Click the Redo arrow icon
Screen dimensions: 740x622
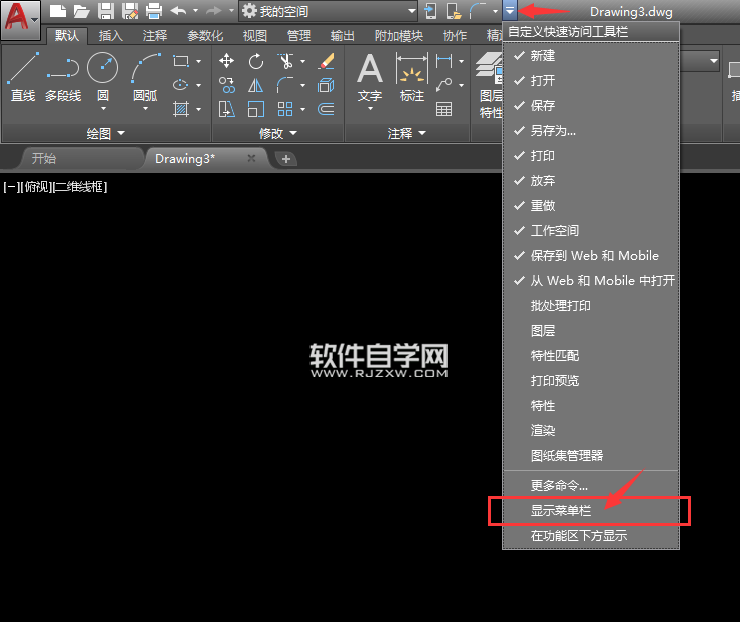point(214,10)
